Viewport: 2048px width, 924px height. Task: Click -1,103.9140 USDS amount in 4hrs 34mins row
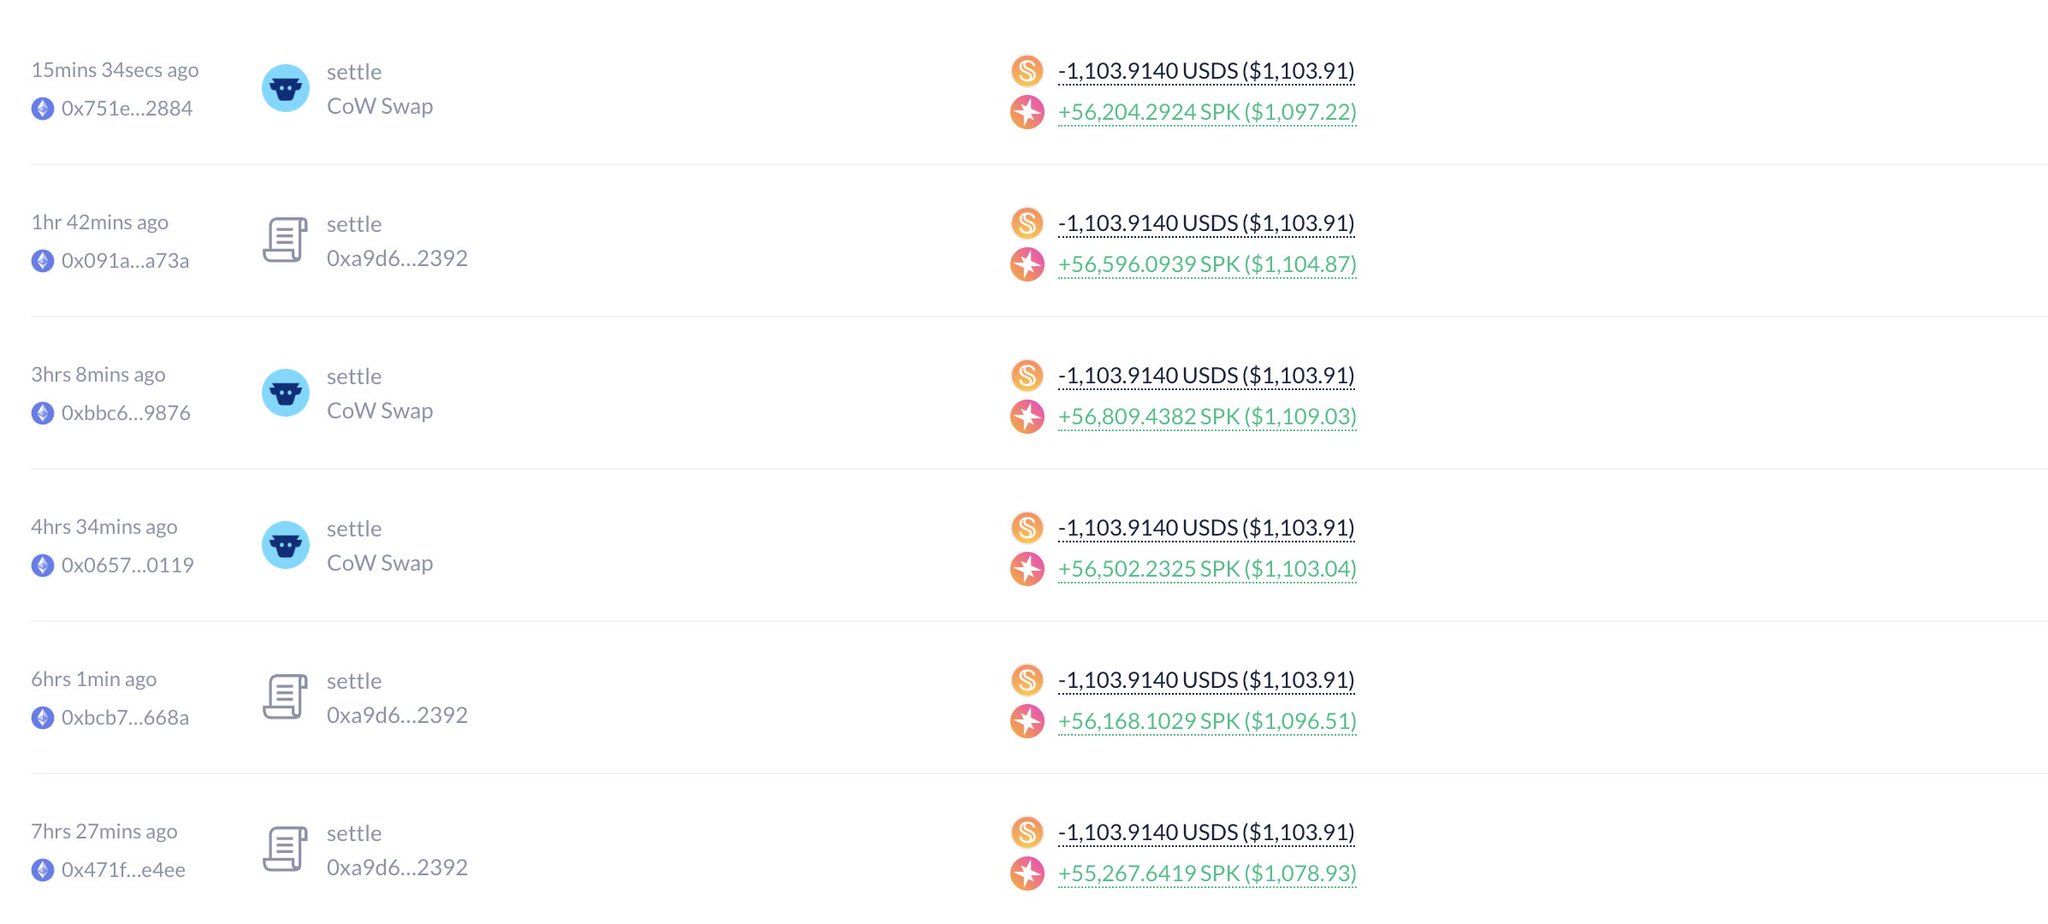1205,528
